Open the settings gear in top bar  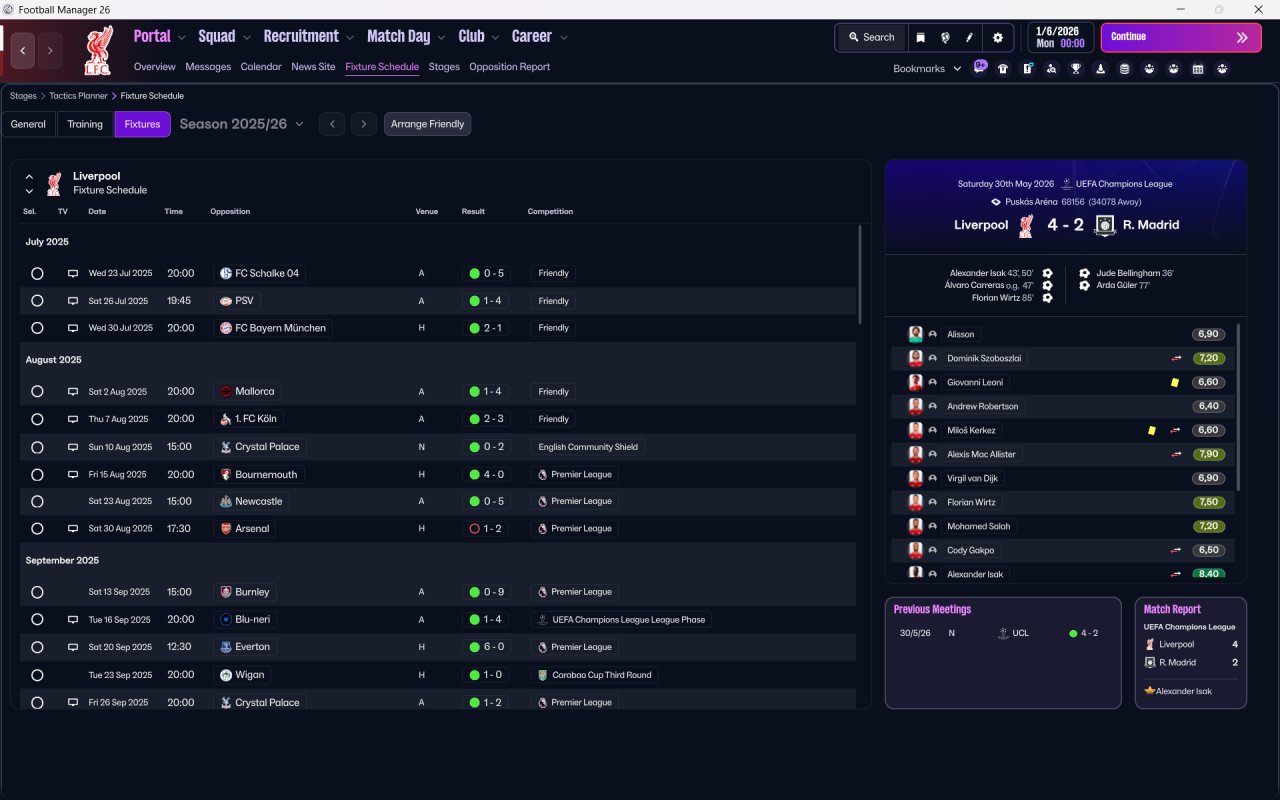tap(997, 37)
